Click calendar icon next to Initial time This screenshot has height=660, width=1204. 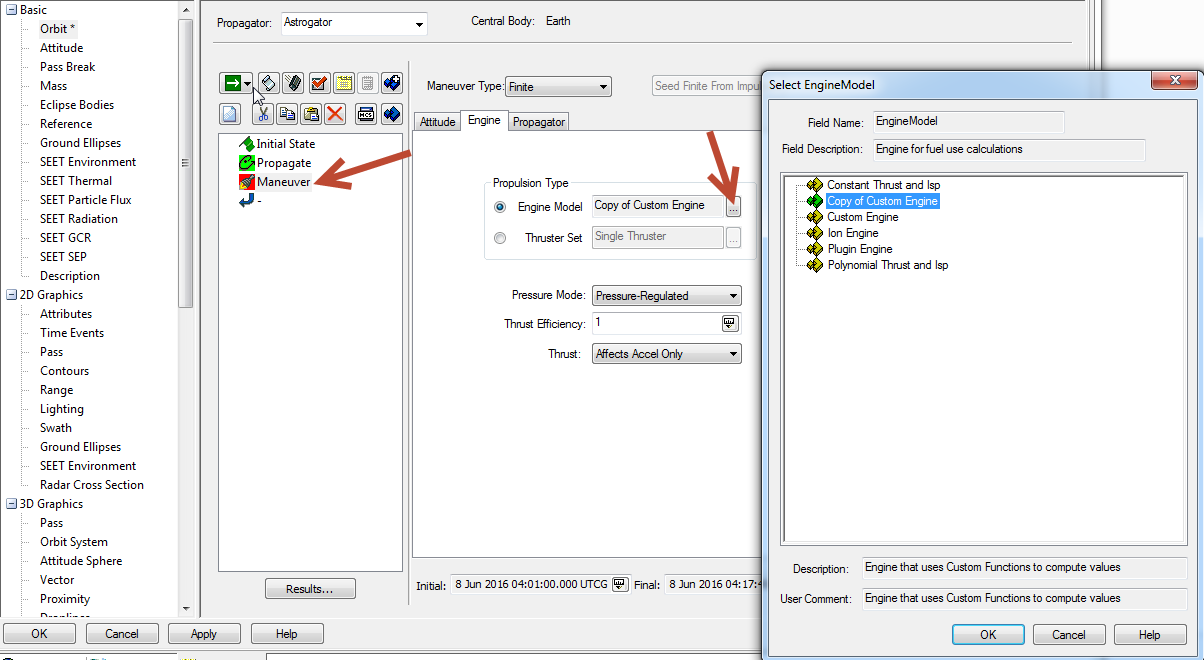[x=620, y=584]
